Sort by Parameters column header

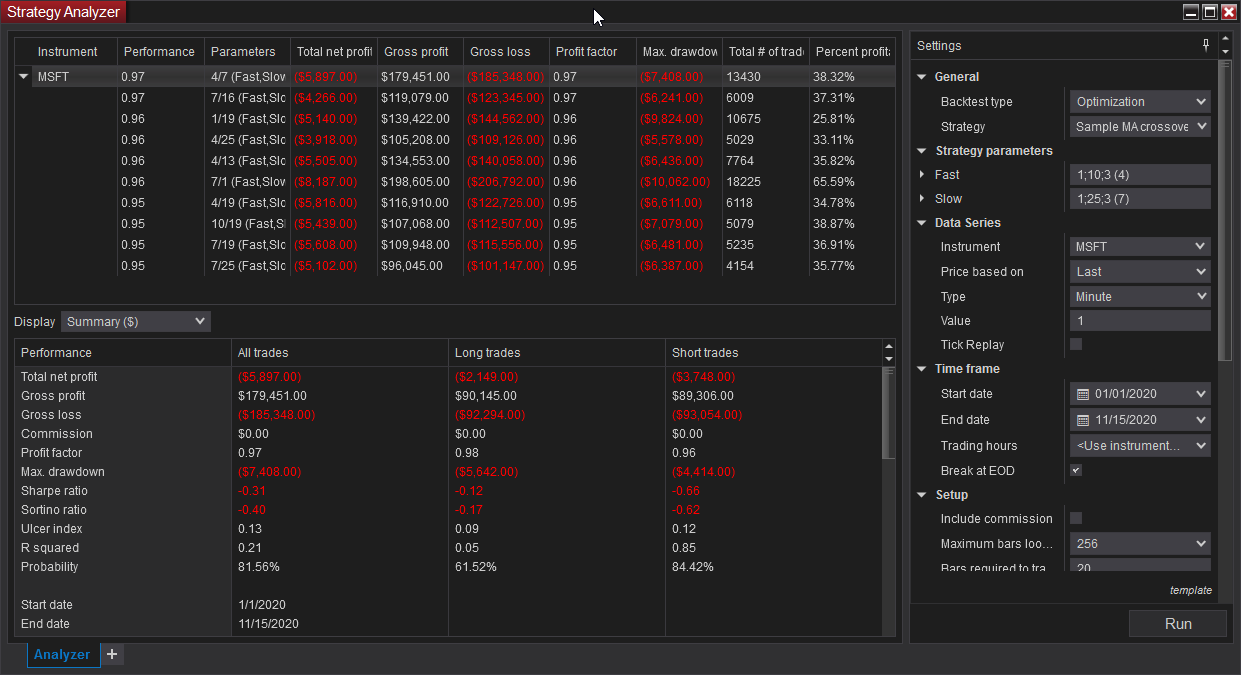point(247,52)
